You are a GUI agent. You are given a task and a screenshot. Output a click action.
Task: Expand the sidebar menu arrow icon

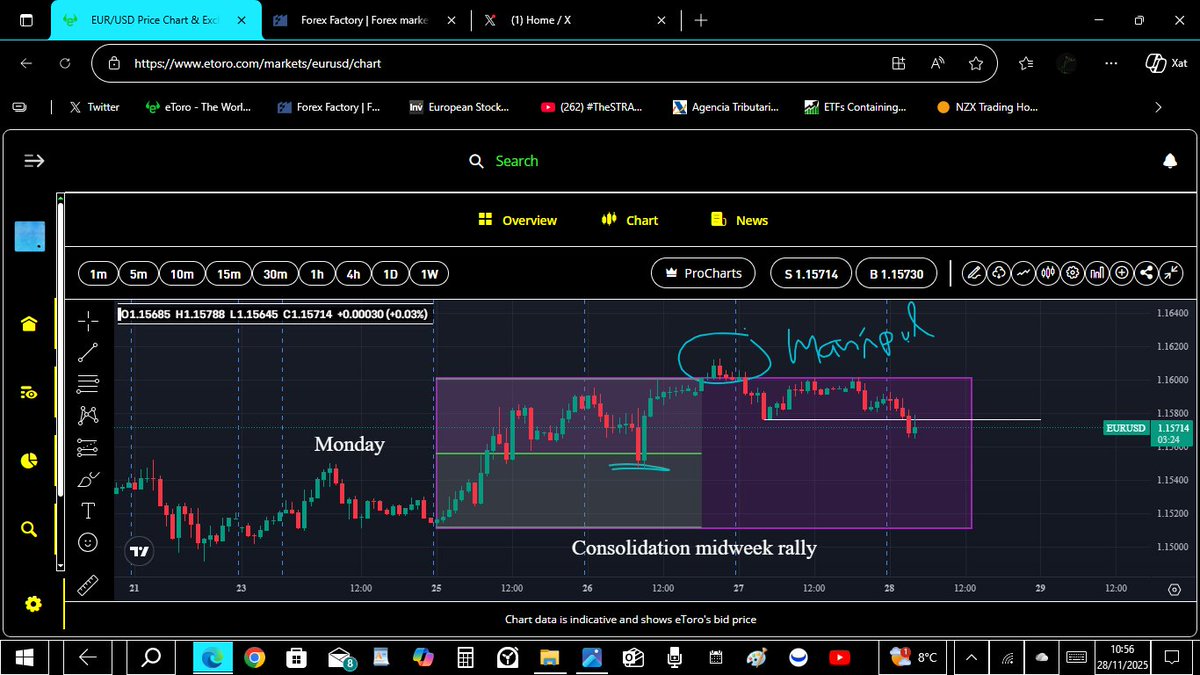point(34,161)
